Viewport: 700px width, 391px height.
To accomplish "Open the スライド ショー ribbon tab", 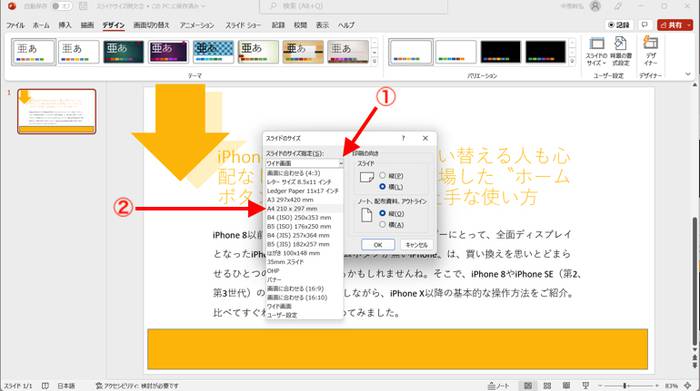I will [243, 25].
